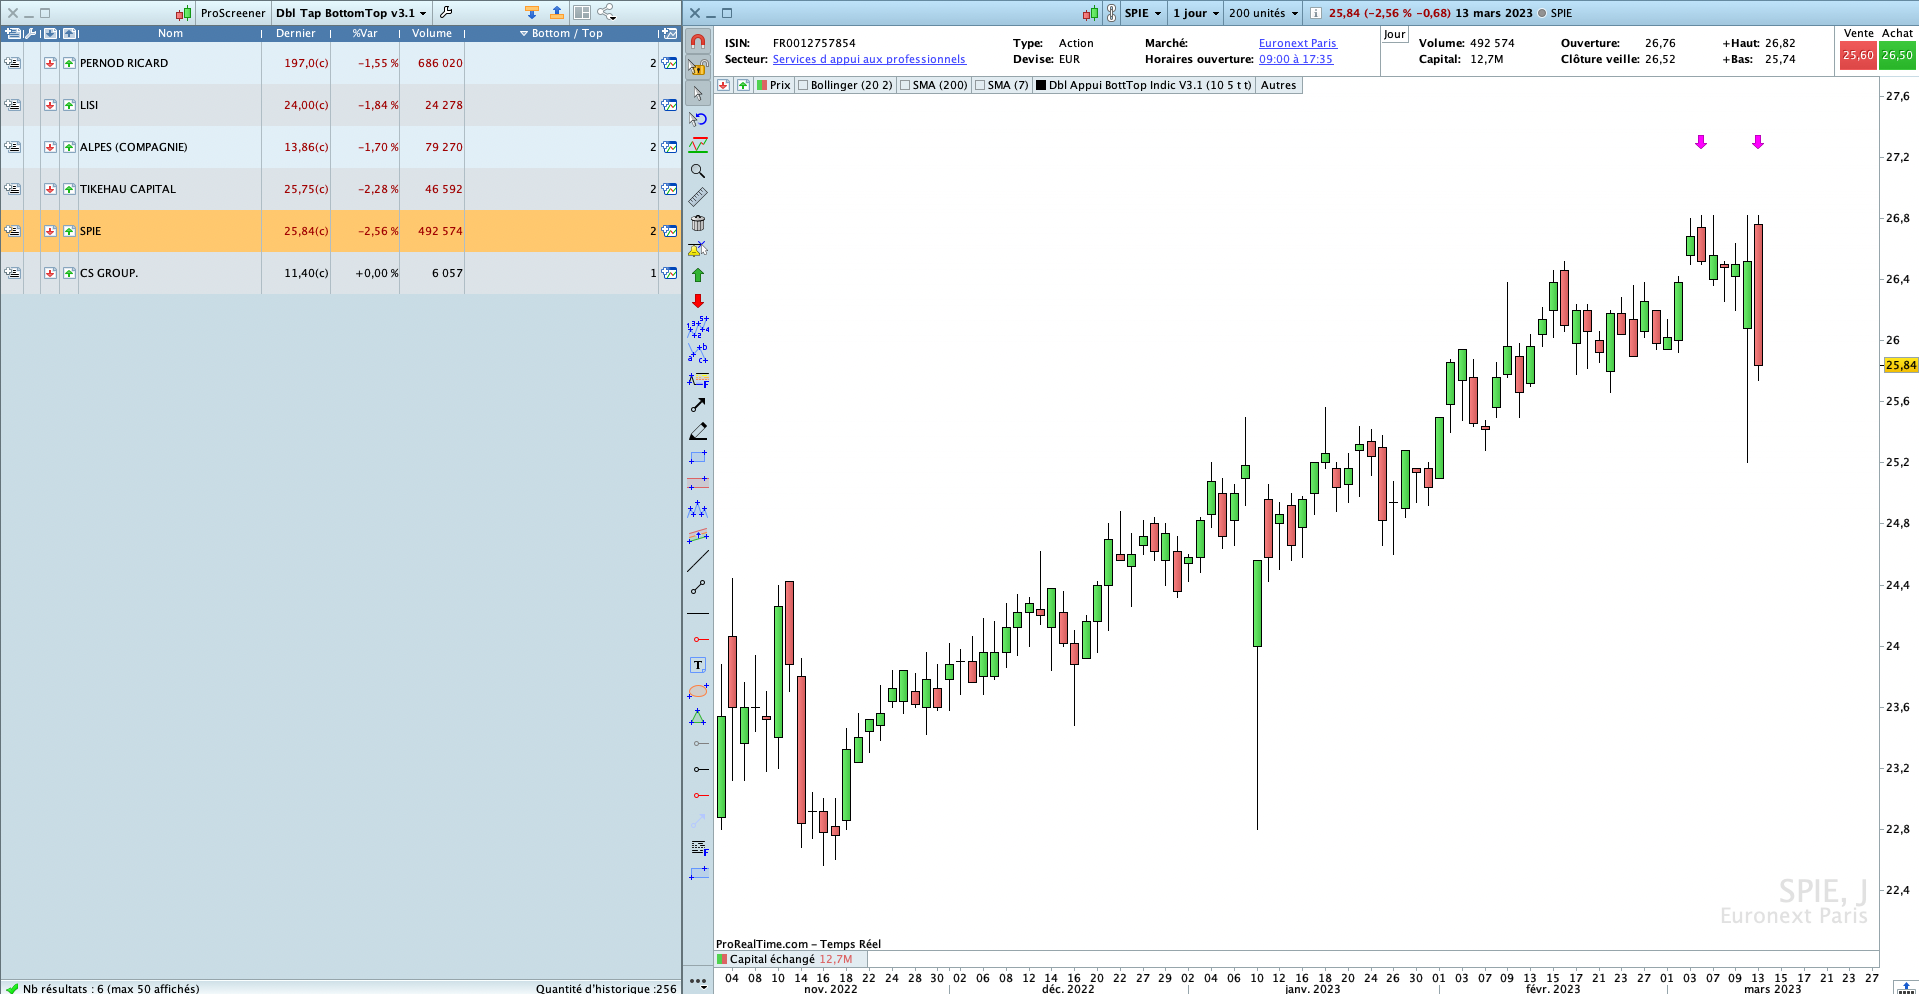The height and width of the screenshot is (994, 1919).
Task: Select the Fibonacci retracement tool
Action: coord(698,379)
